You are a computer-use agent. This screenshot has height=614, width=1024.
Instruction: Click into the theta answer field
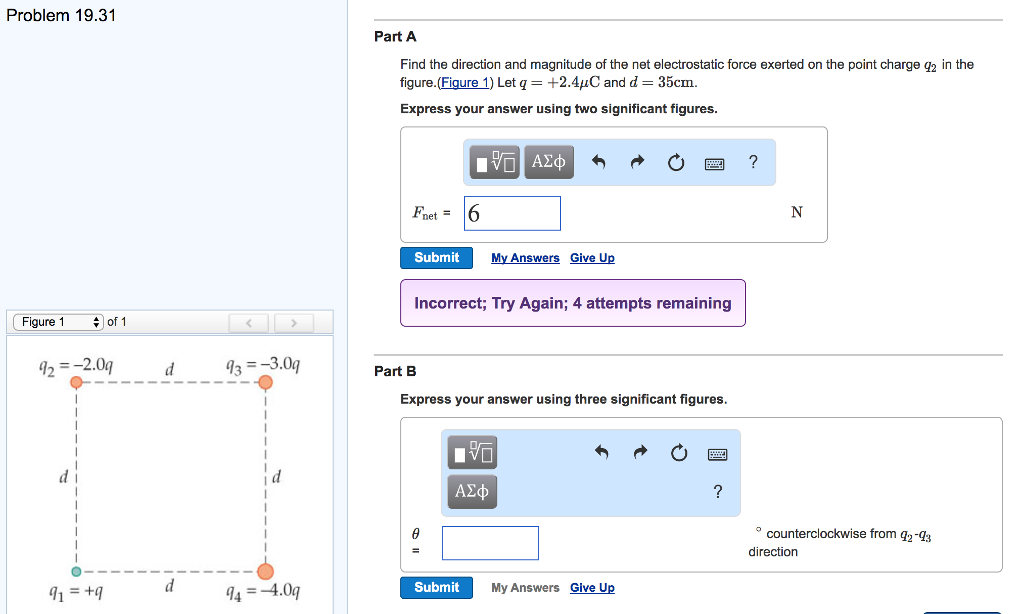490,543
